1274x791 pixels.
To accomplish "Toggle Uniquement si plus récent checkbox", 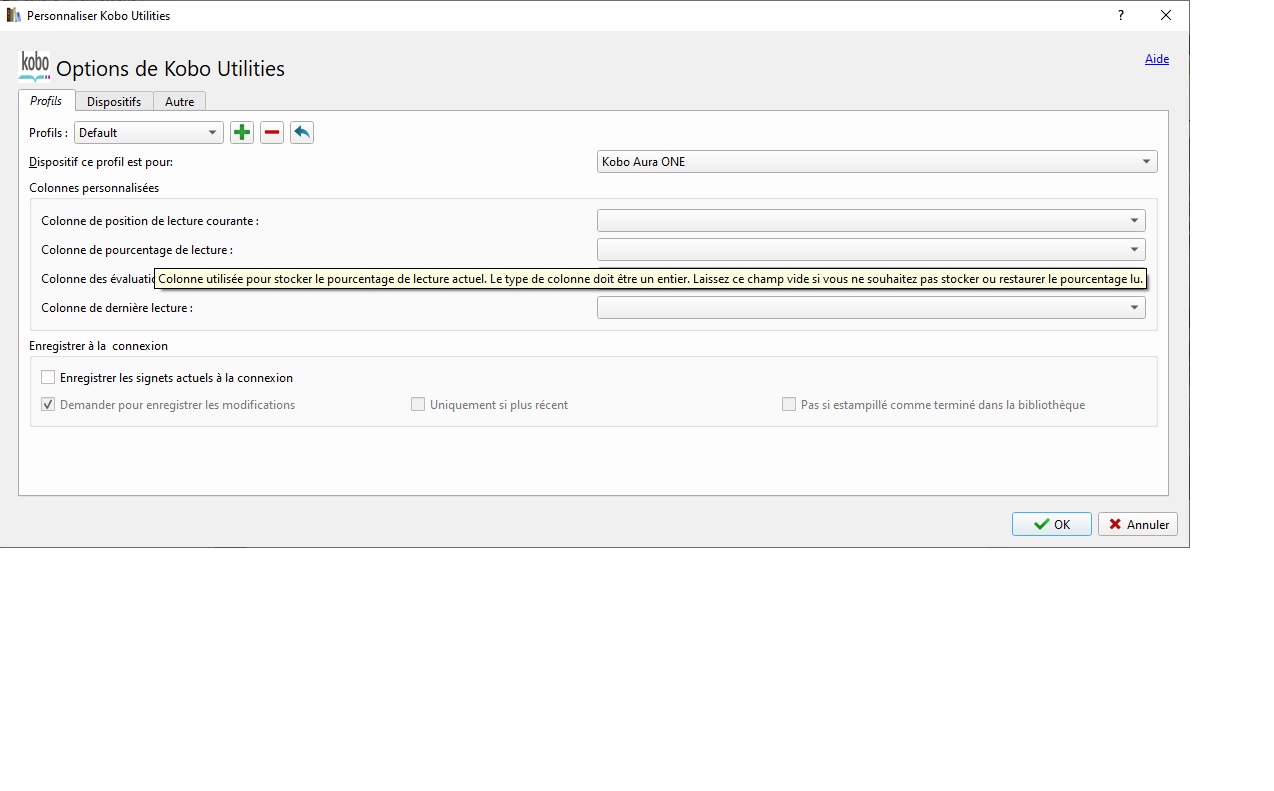I will tap(418, 405).
